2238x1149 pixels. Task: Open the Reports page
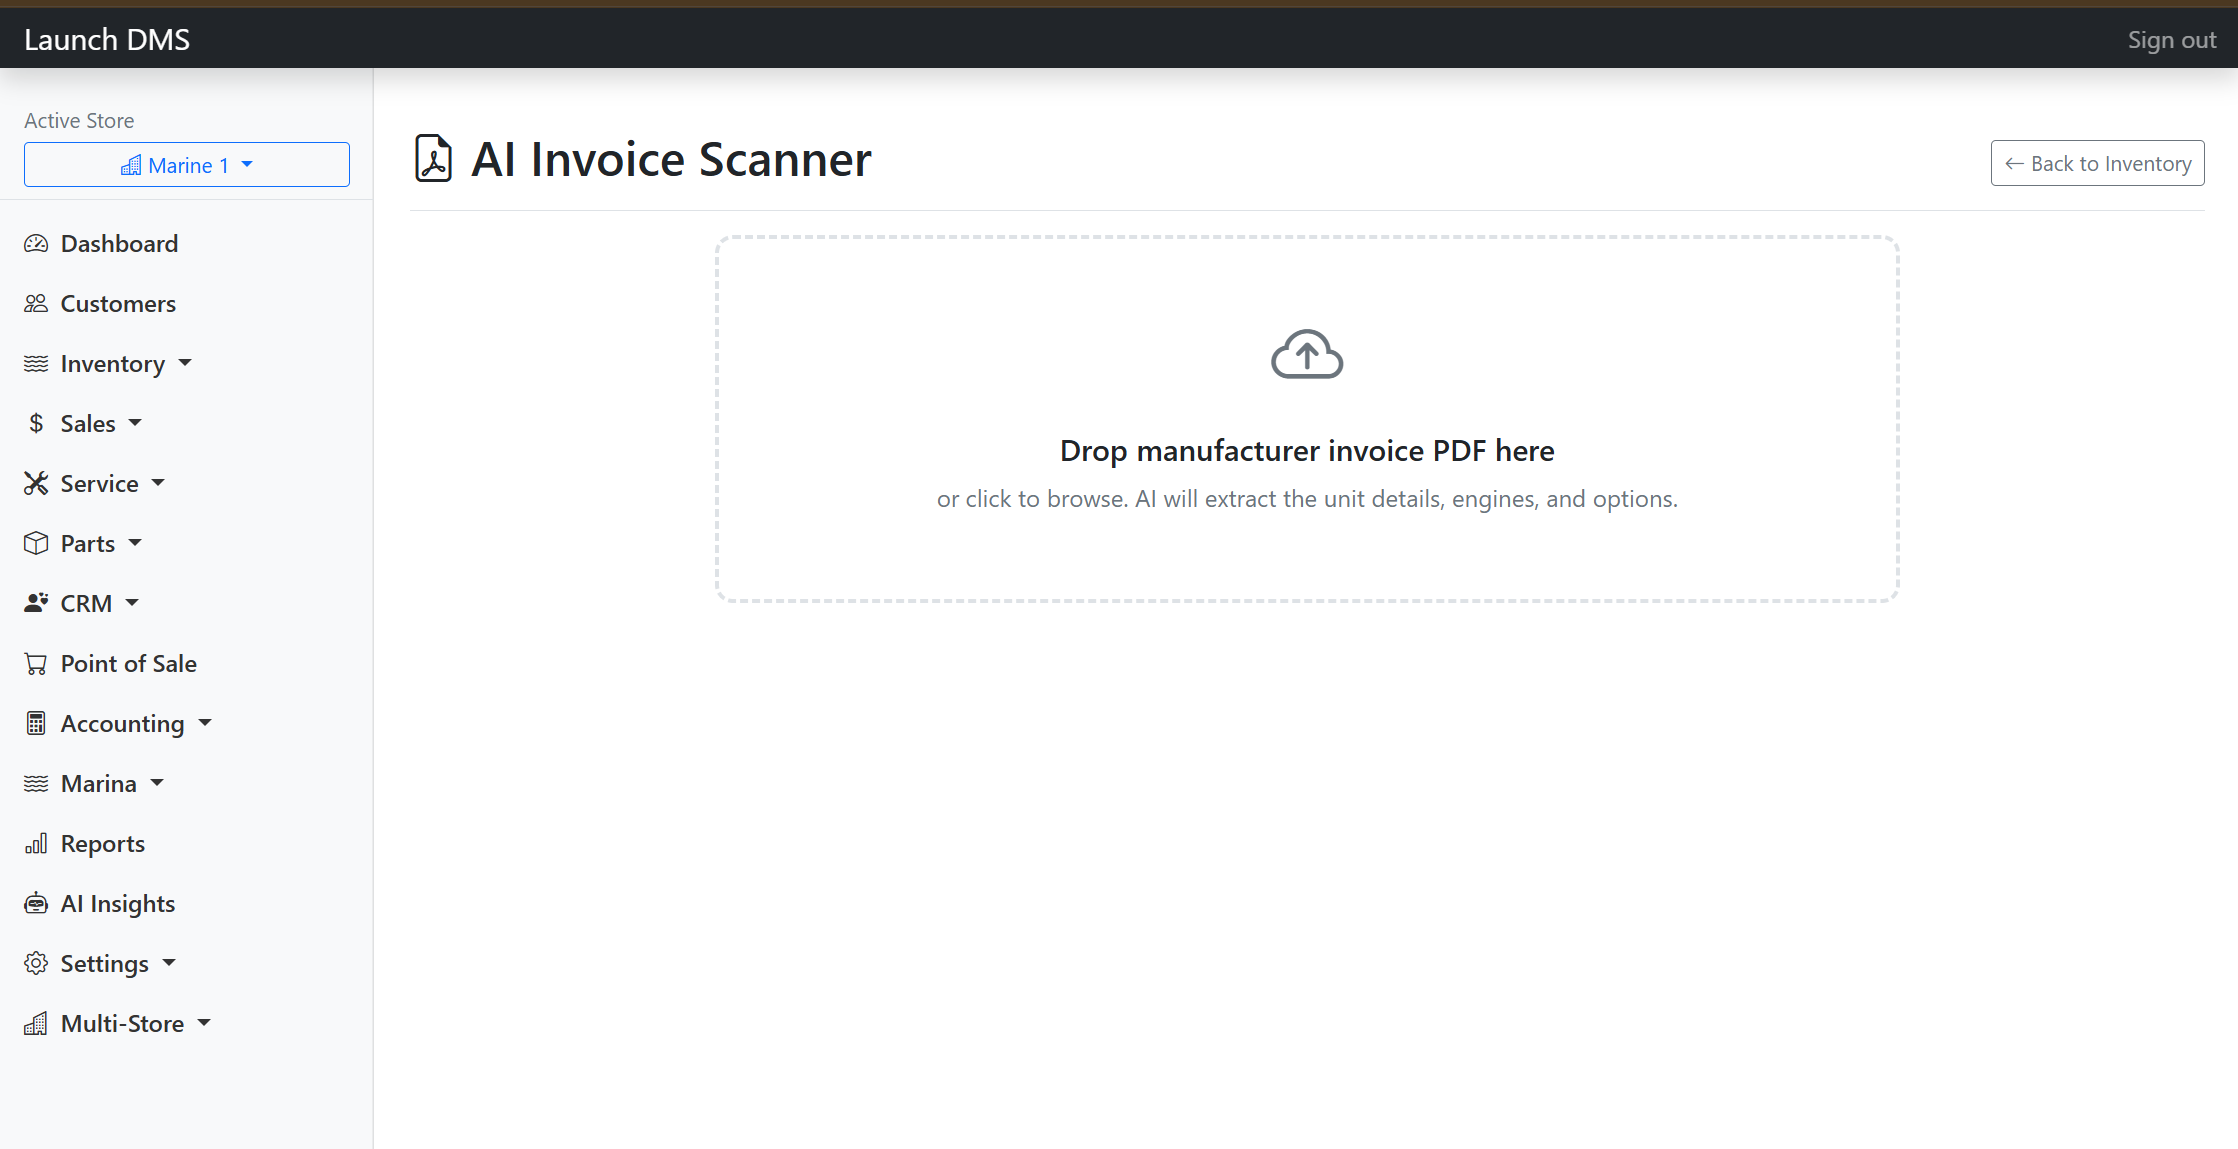tap(102, 844)
